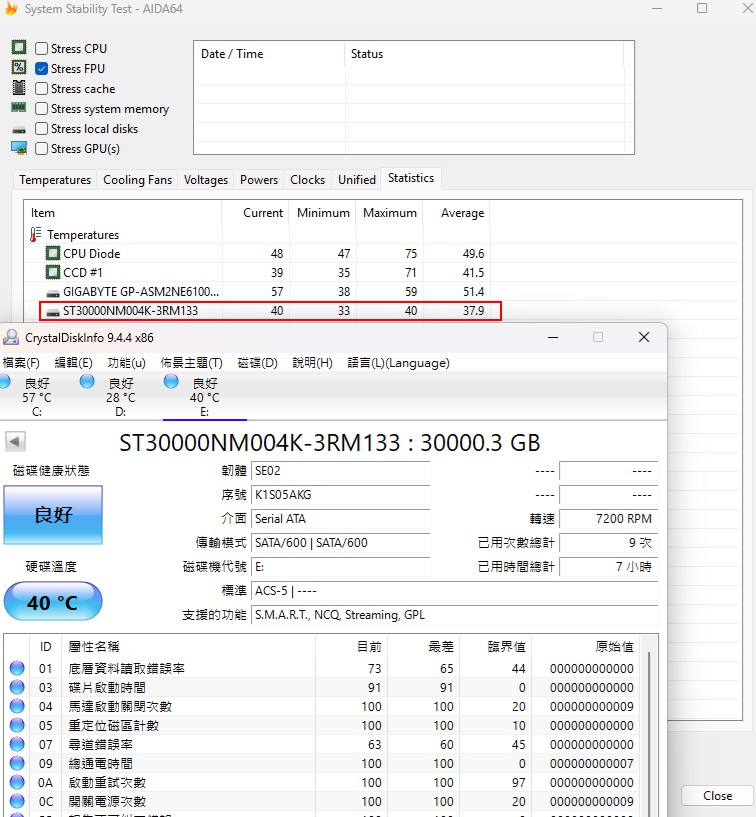Screen dimensions: 756x817
Task: Click the monitor icon beside Stress GPU(s)
Action: pyautogui.click(x=19, y=148)
